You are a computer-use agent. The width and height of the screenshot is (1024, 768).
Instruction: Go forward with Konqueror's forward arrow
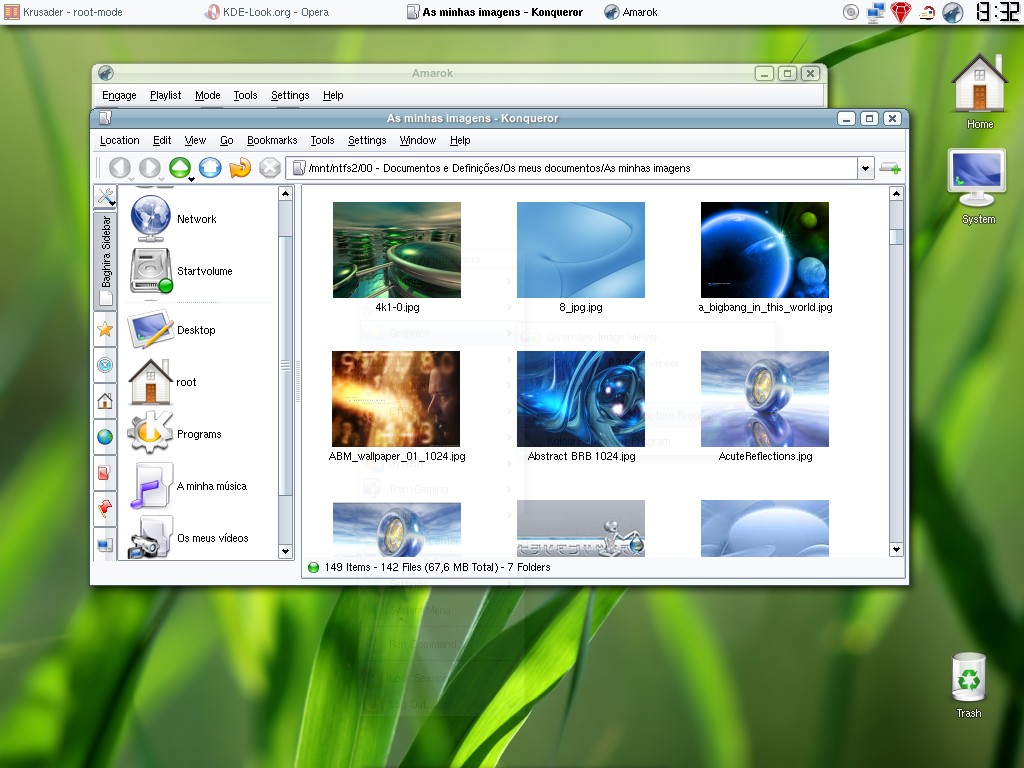pyautogui.click(x=150, y=168)
